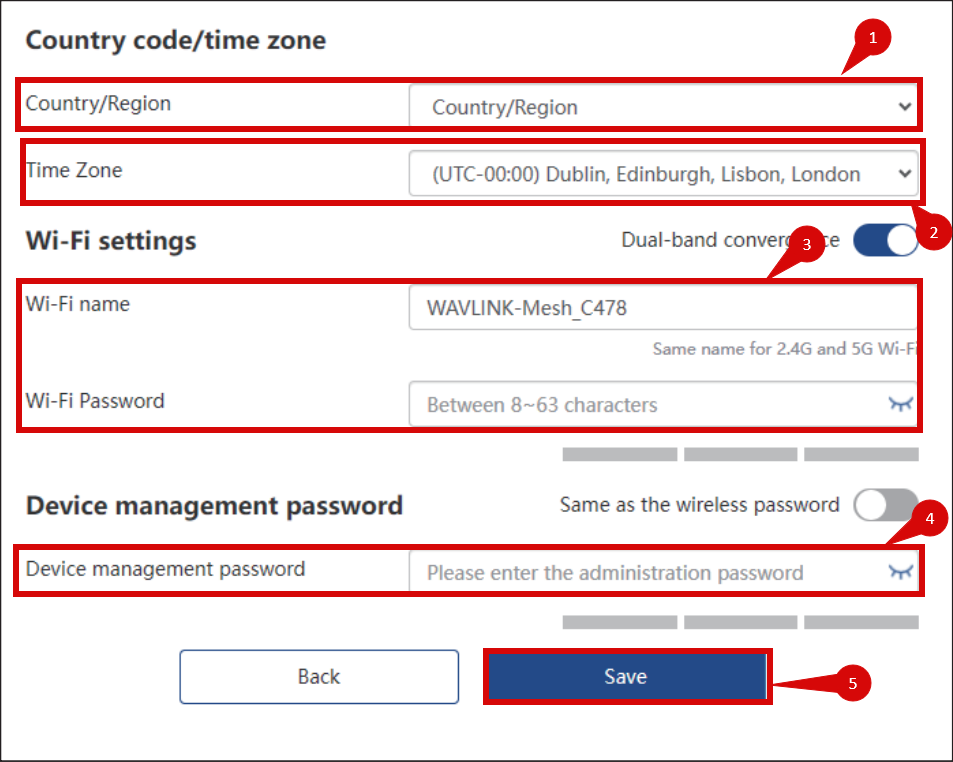Save the Wi-Fi configuration
The width and height of the screenshot is (953, 762).
pyautogui.click(x=626, y=677)
